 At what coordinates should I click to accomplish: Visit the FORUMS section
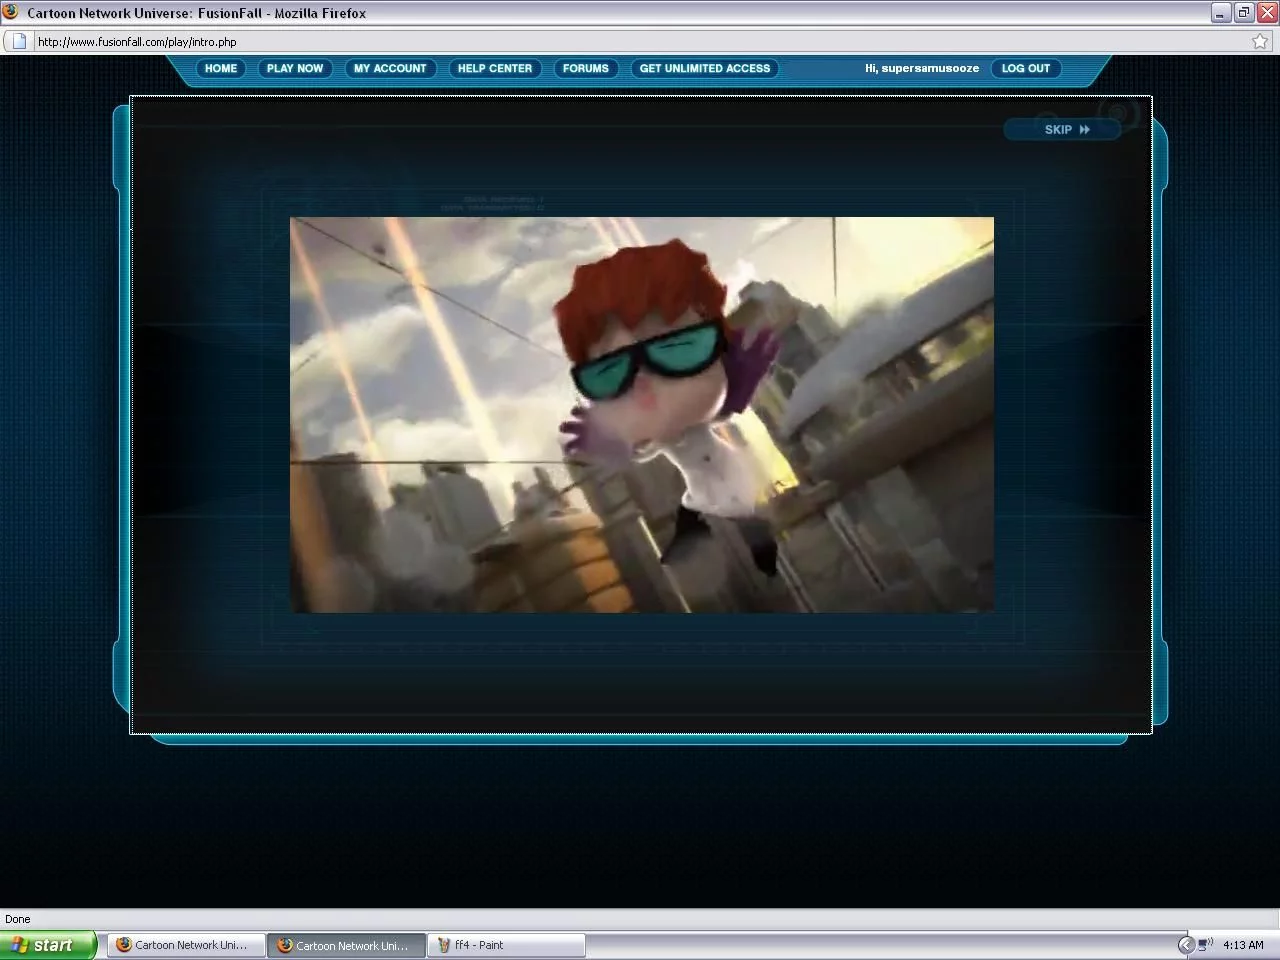click(x=586, y=68)
